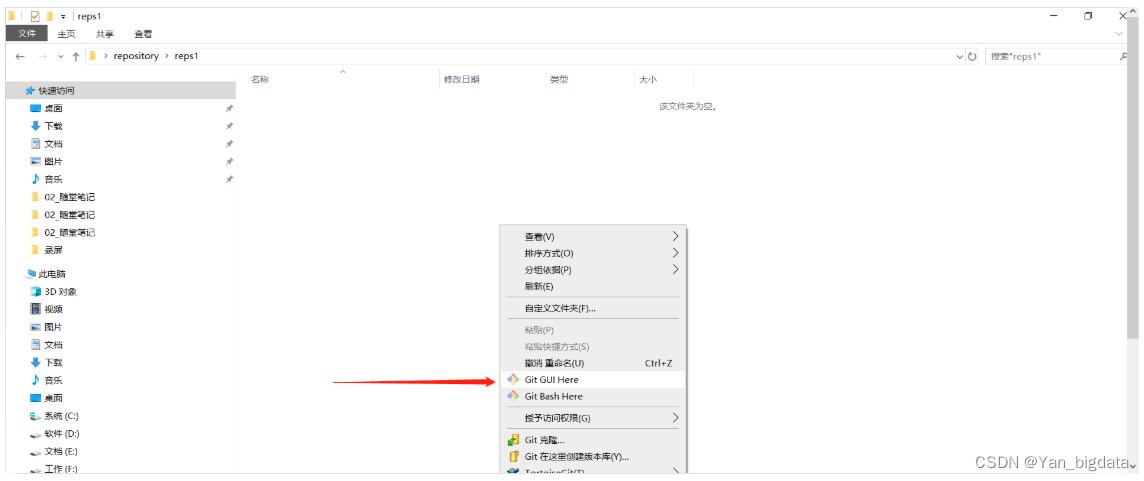Click the Git create repository icon
This screenshot has height=481, width=1144.
coord(513,457)
